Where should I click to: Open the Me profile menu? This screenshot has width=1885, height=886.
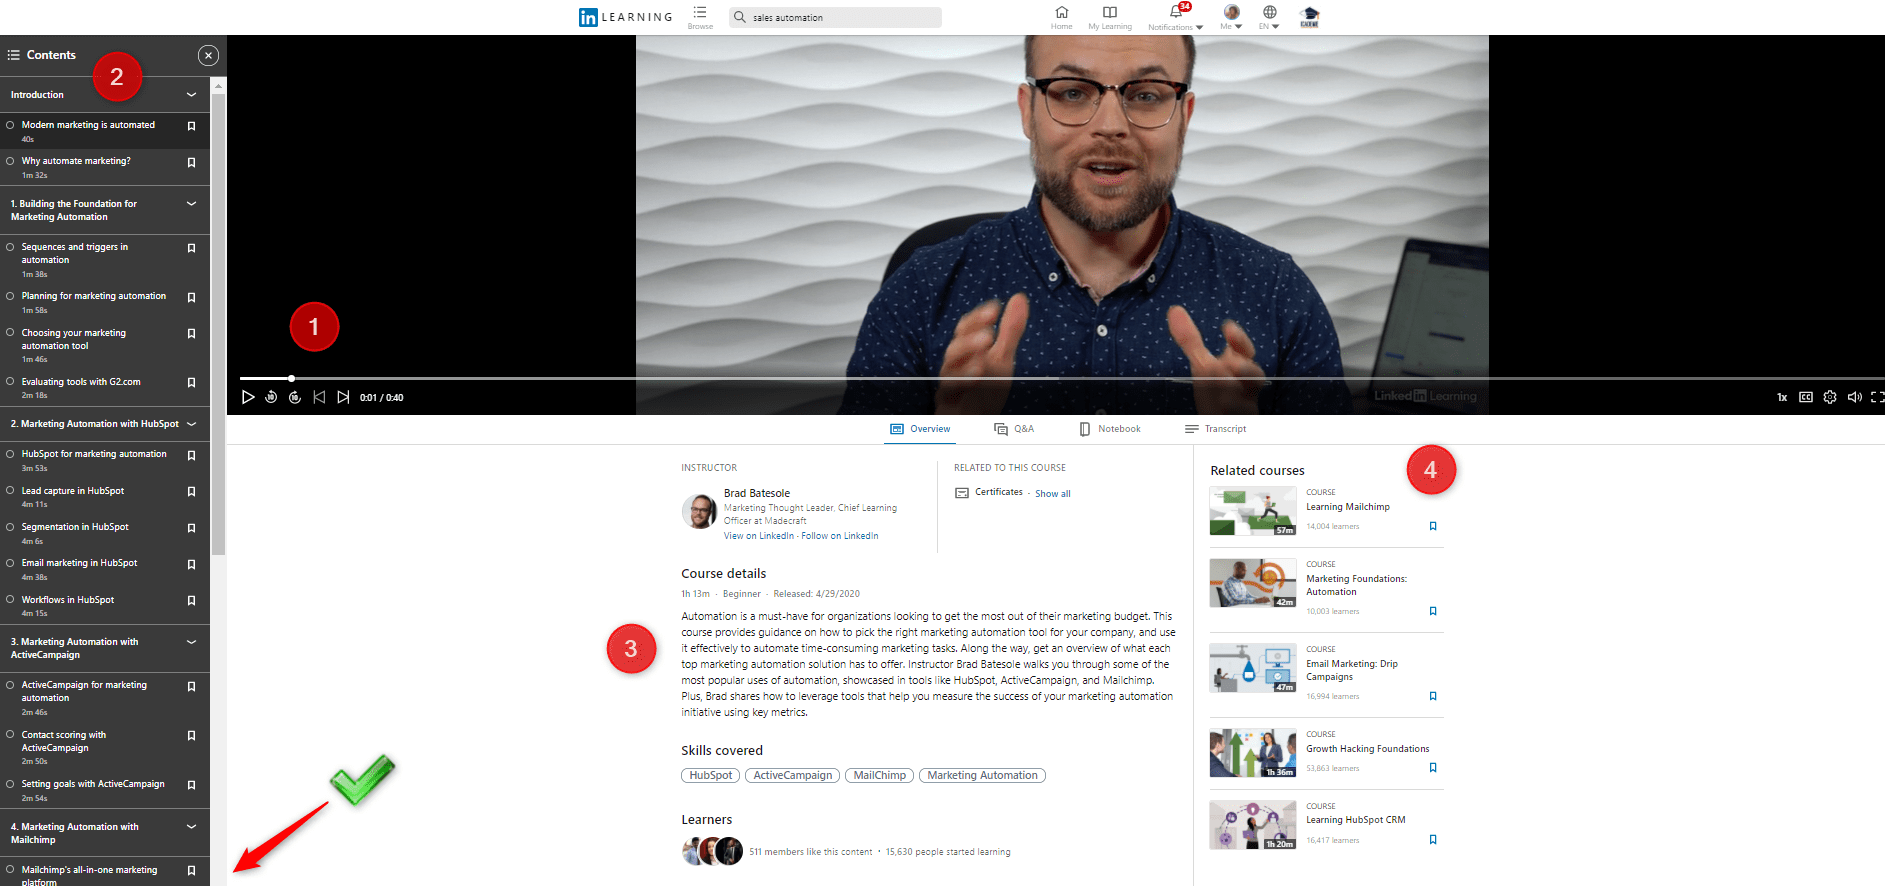pyautogui.click(x=1231, y=17)
